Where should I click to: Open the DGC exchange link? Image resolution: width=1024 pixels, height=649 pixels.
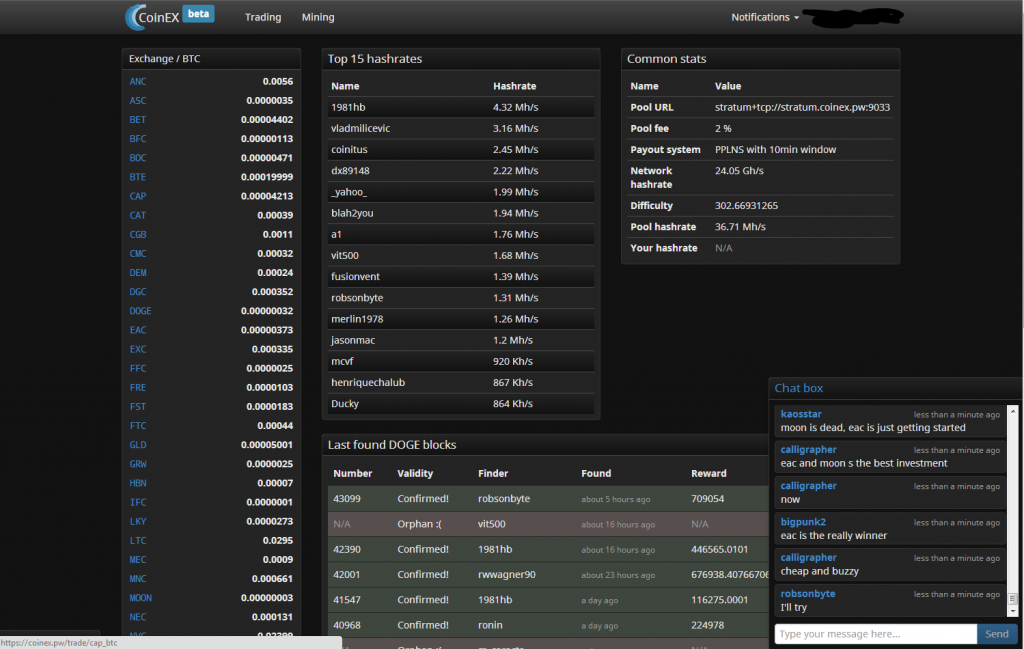click(x=138, y=292)
